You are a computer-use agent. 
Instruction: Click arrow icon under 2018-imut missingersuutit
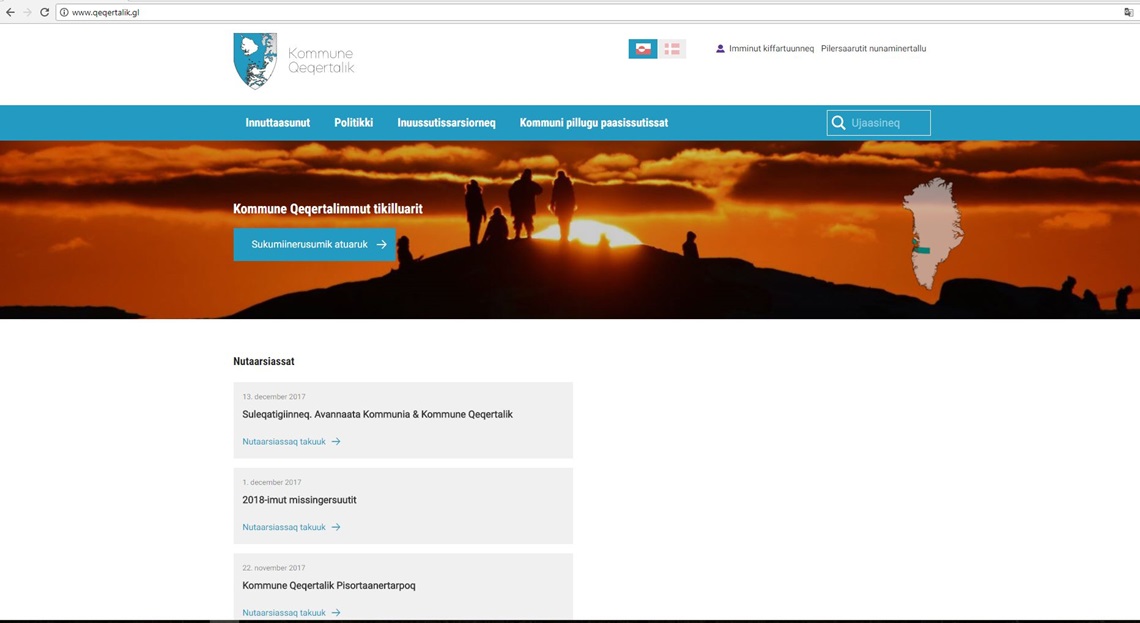336,527
